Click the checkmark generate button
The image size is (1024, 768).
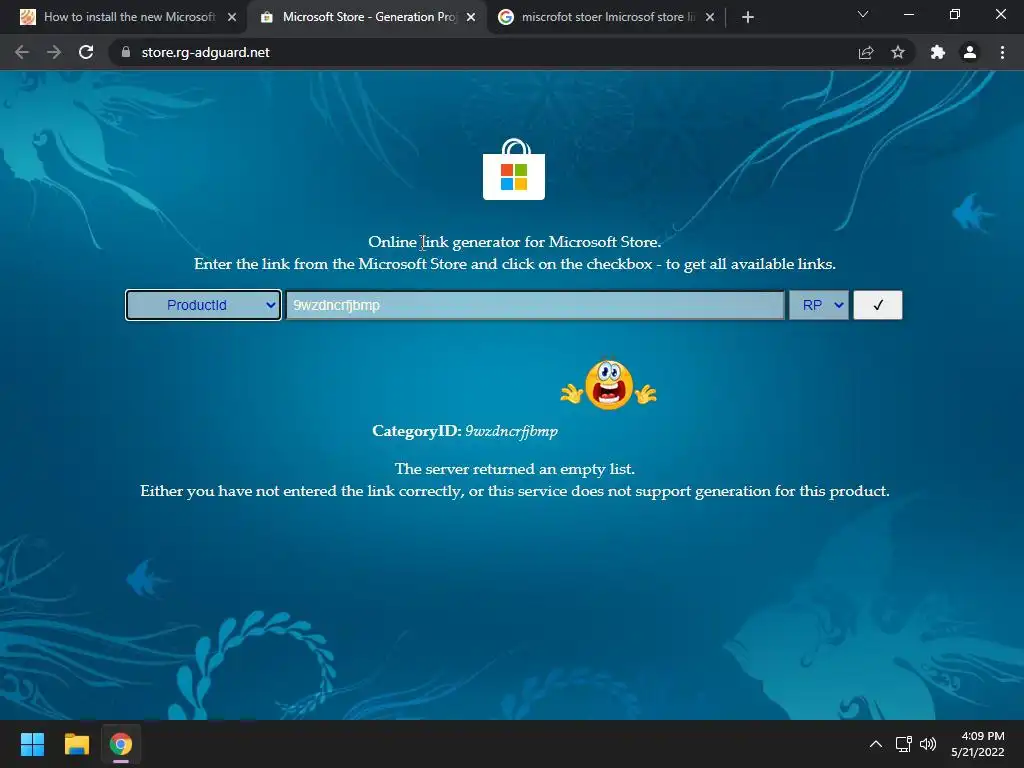tap(878, 305)
